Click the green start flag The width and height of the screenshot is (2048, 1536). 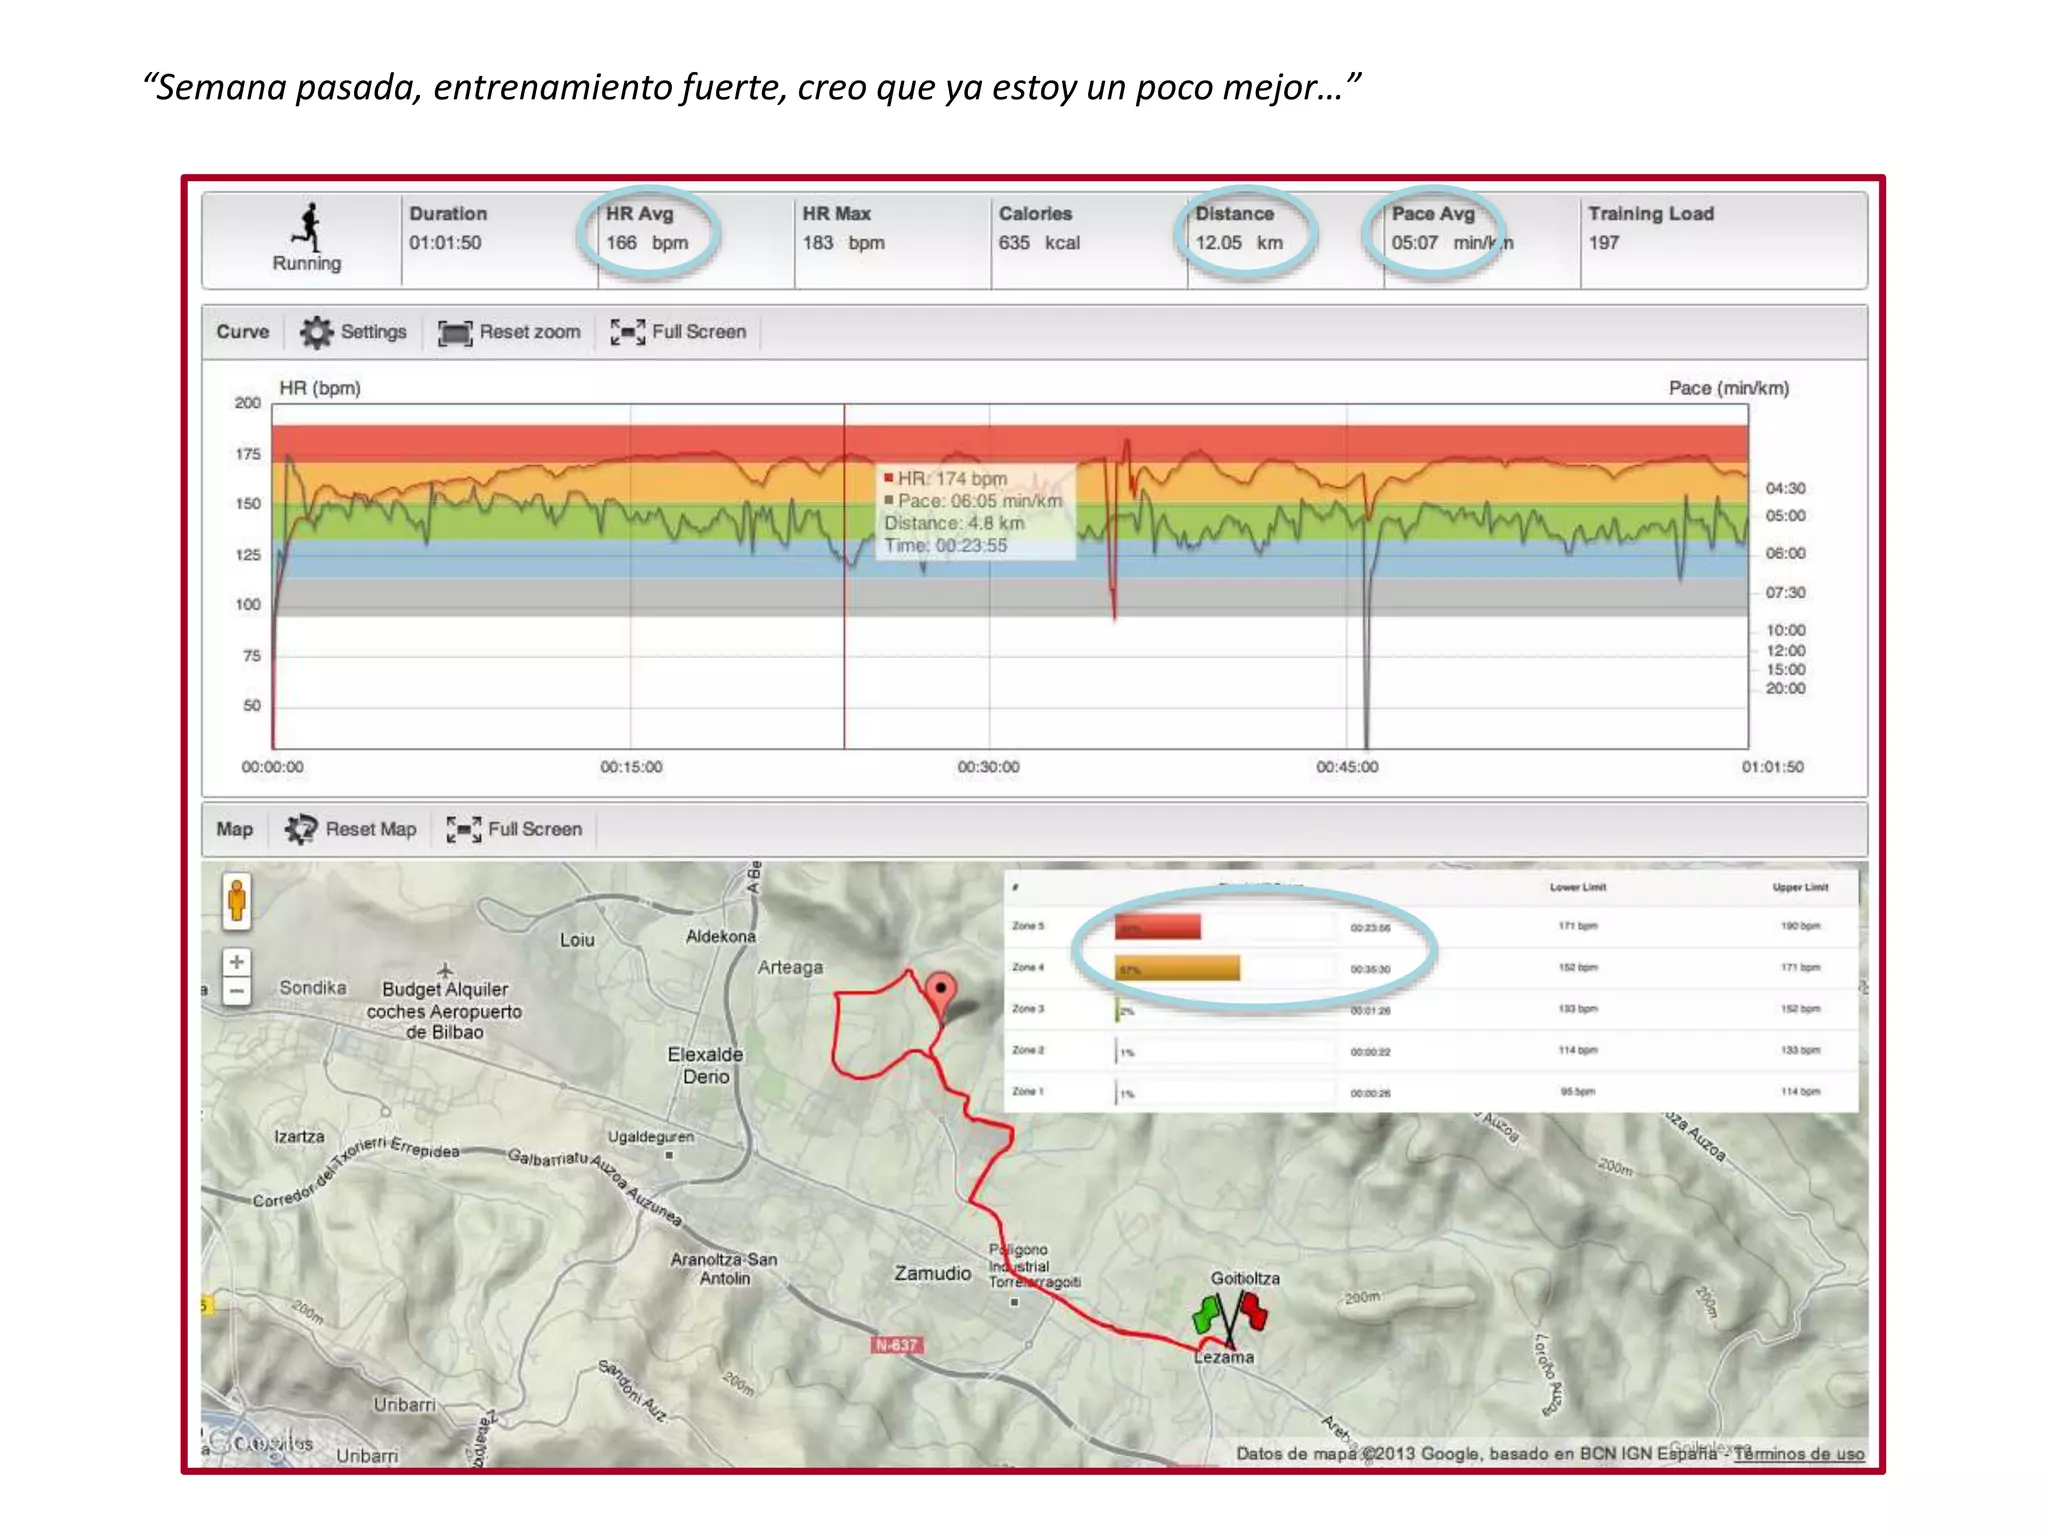tap(1207, 1314)
